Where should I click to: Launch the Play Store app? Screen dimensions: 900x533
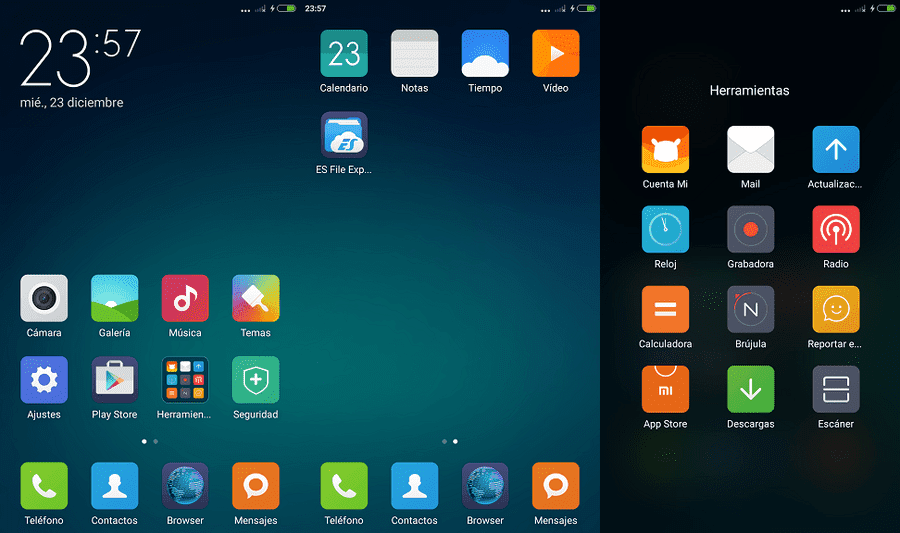114,380
